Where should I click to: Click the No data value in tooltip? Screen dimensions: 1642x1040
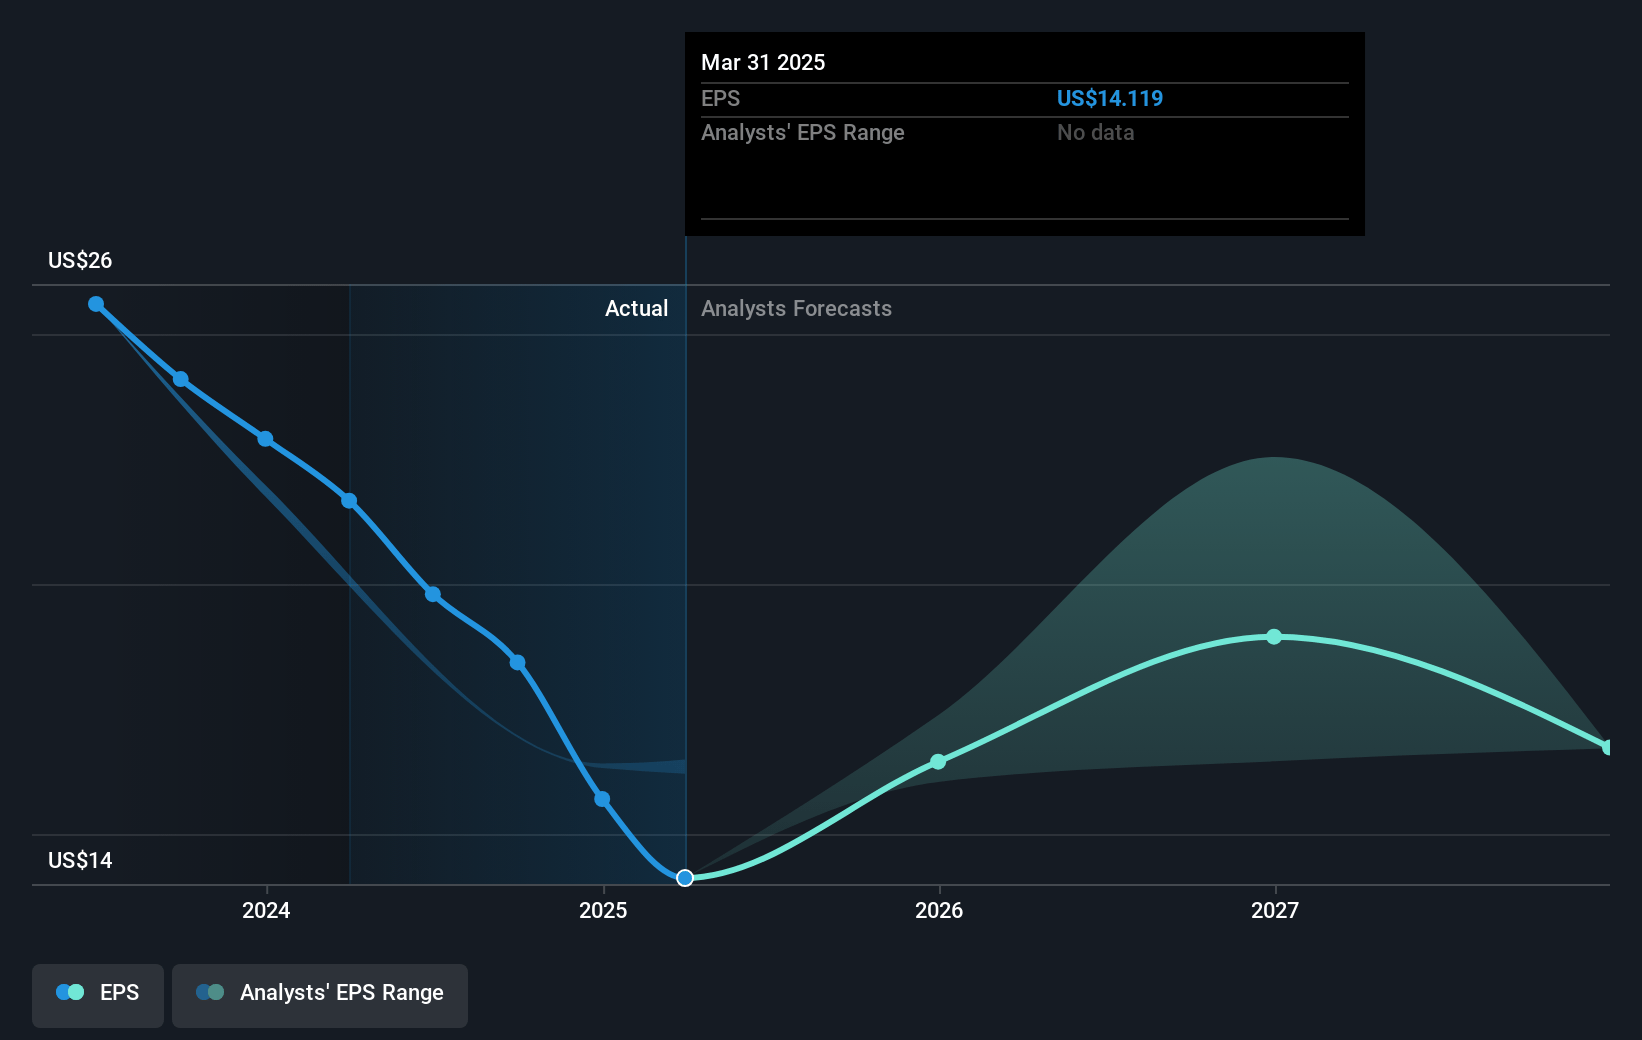point(1096,132)
